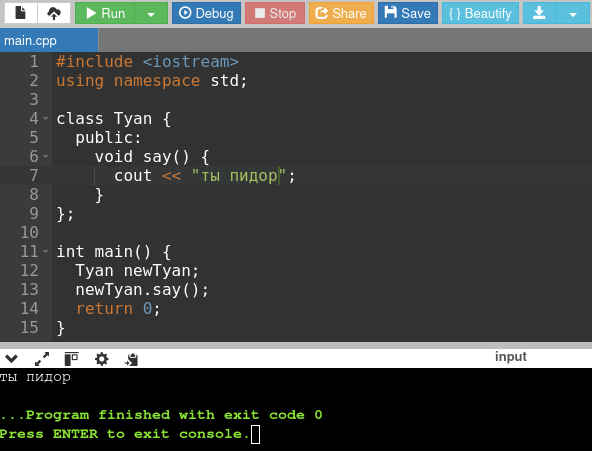592x451 pixels.
Task: Open the Run options dropdown arrow
Action: pos(151,13)
